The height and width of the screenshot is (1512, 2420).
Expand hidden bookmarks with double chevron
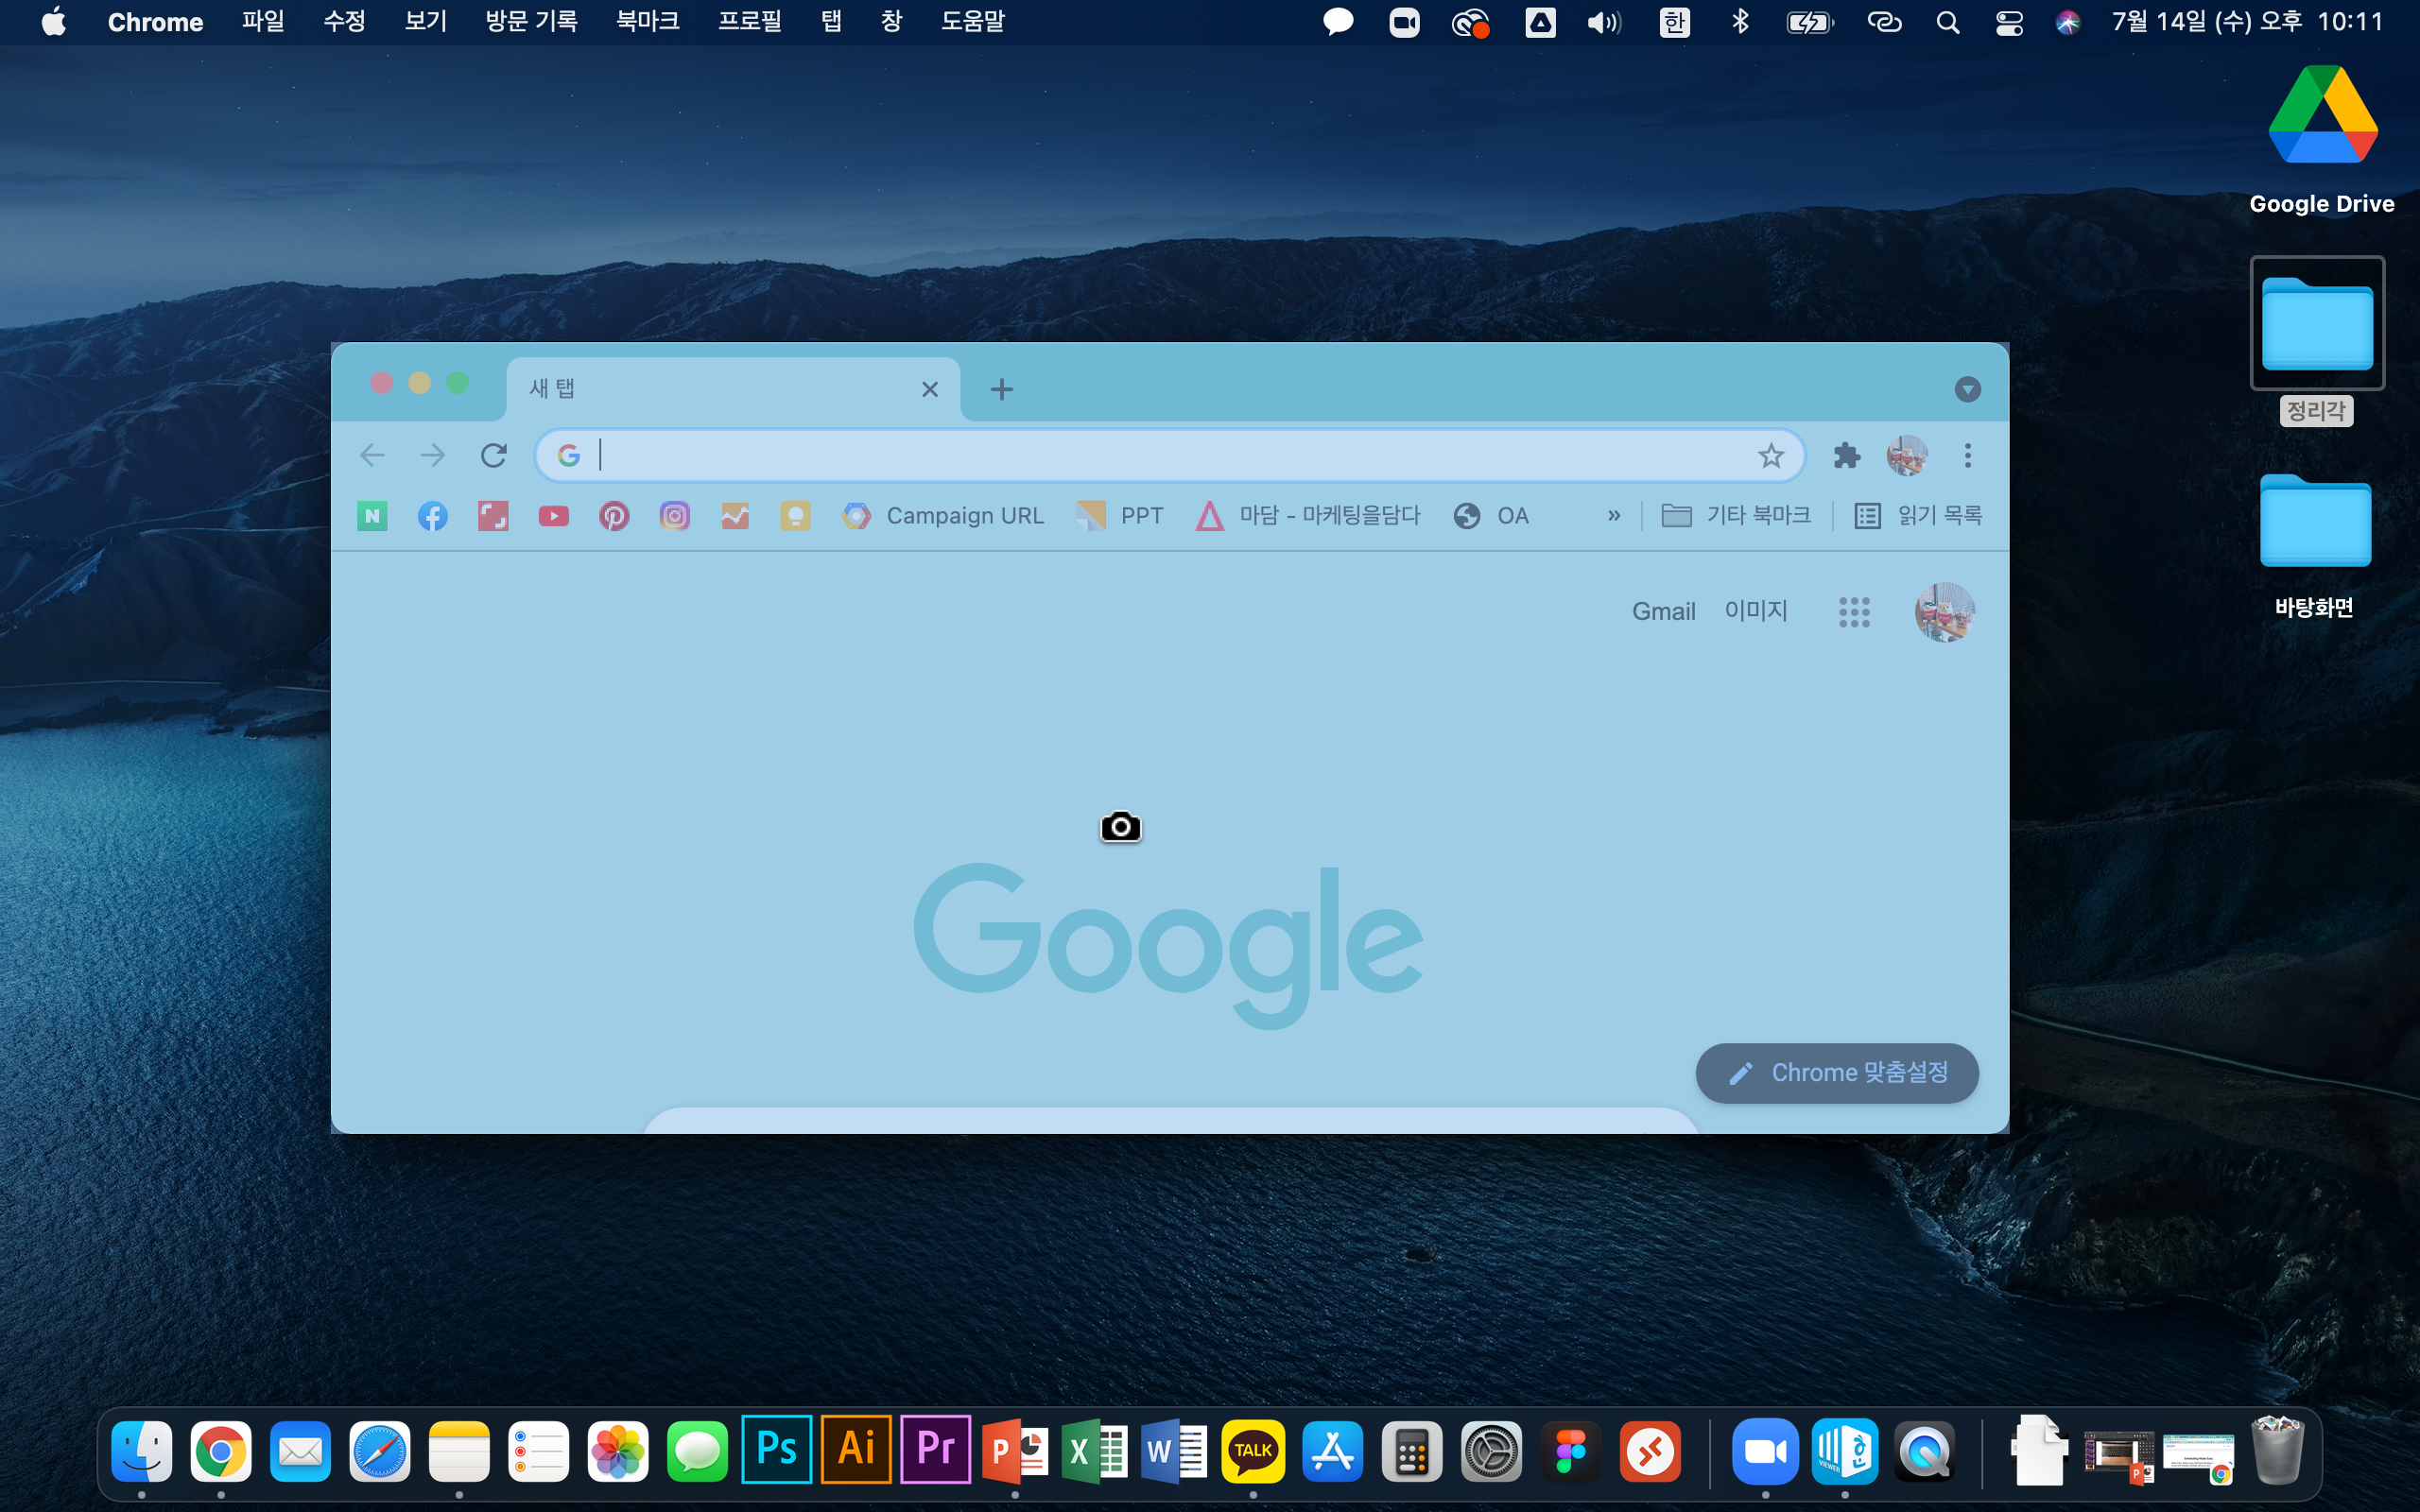1613,516
